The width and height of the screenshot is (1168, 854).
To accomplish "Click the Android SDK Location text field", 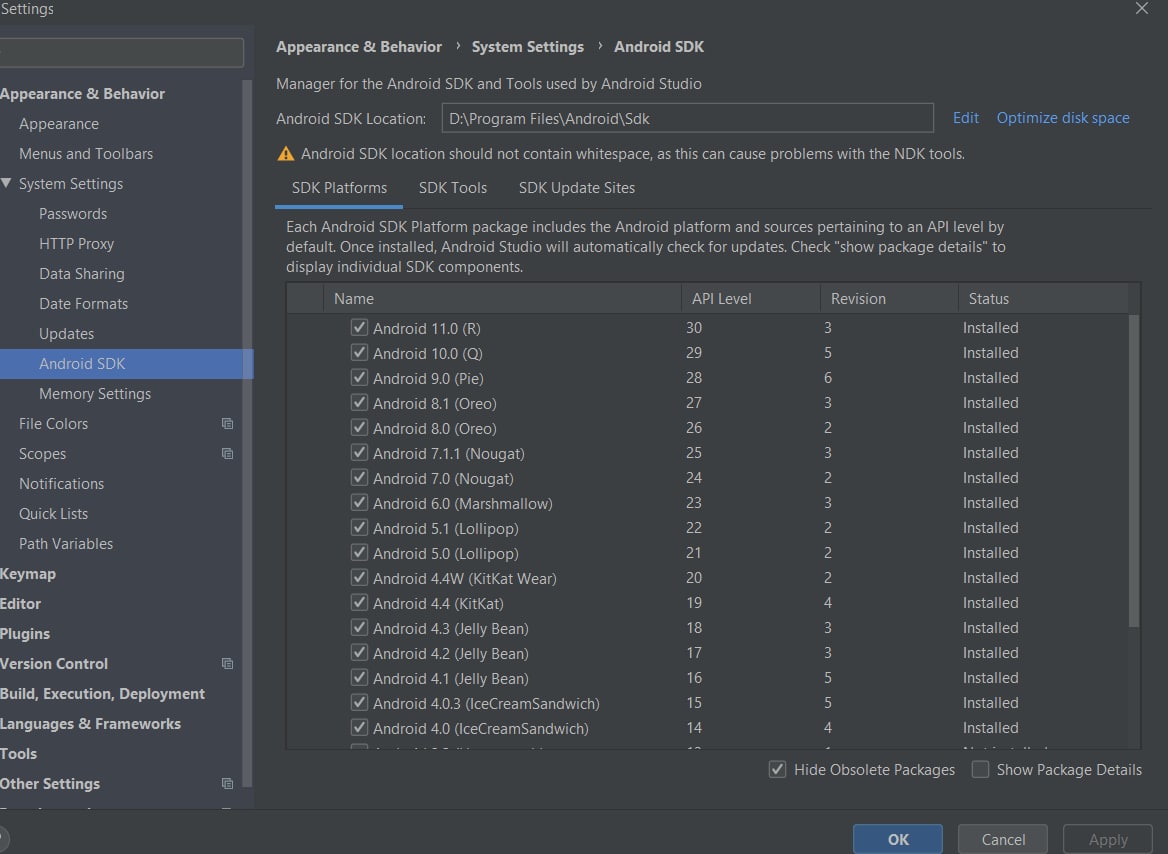I will [687, 118].
